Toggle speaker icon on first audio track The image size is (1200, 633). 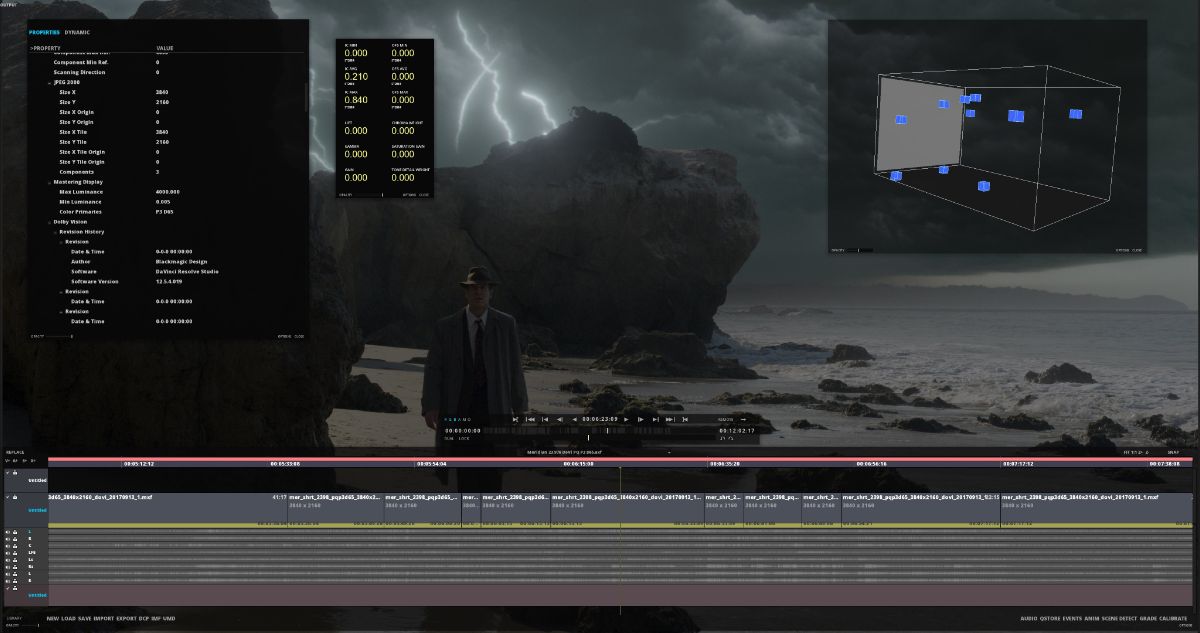point(7,532)
